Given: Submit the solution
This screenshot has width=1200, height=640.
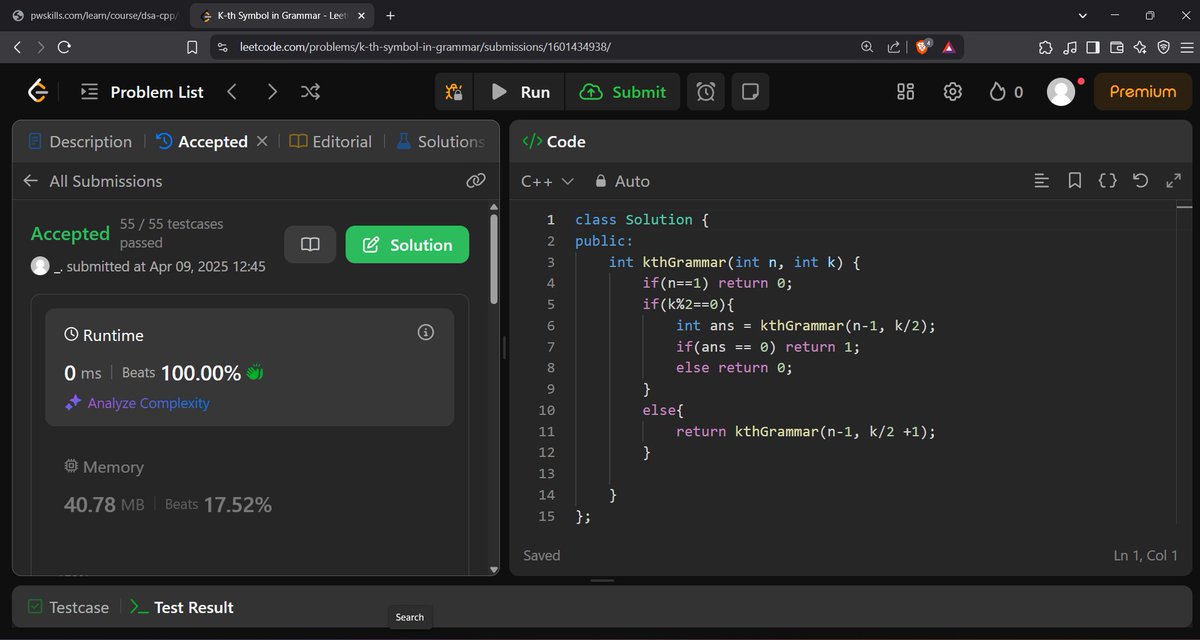Looking at the screenshot, I should 623,92.
